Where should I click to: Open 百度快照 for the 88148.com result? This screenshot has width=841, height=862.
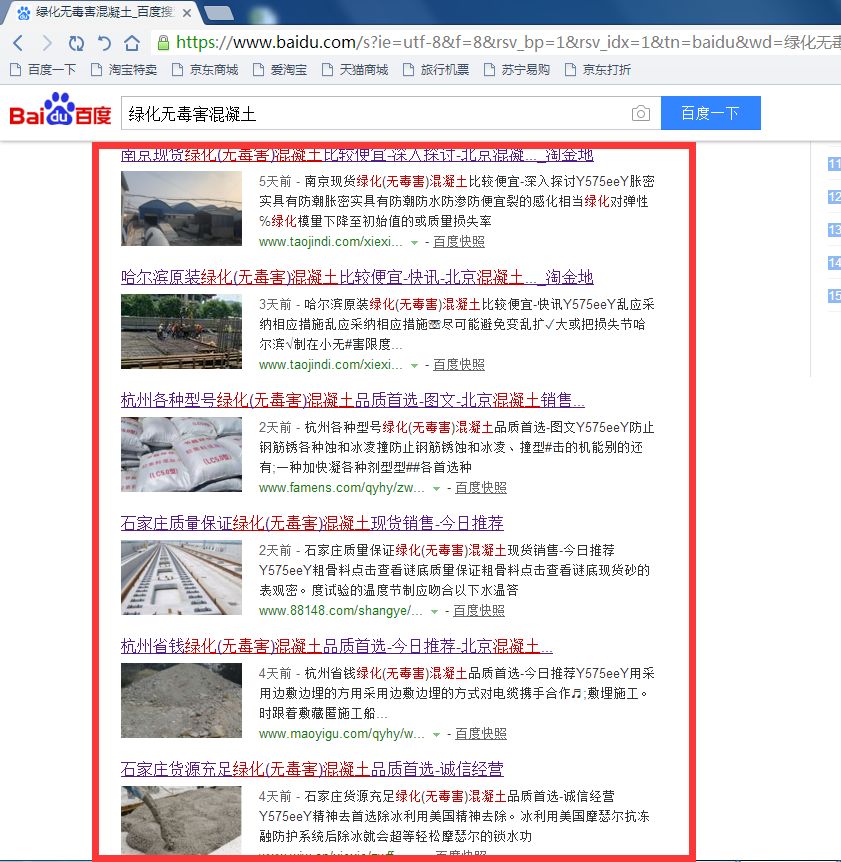pos(479,611)
